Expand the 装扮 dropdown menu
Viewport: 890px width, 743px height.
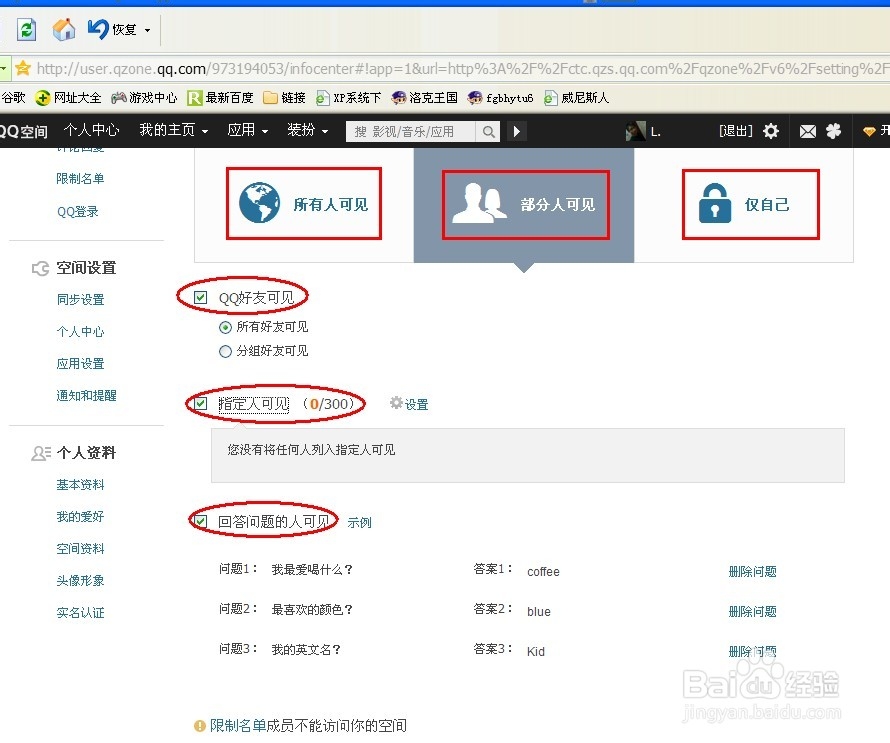coord(304,131)
